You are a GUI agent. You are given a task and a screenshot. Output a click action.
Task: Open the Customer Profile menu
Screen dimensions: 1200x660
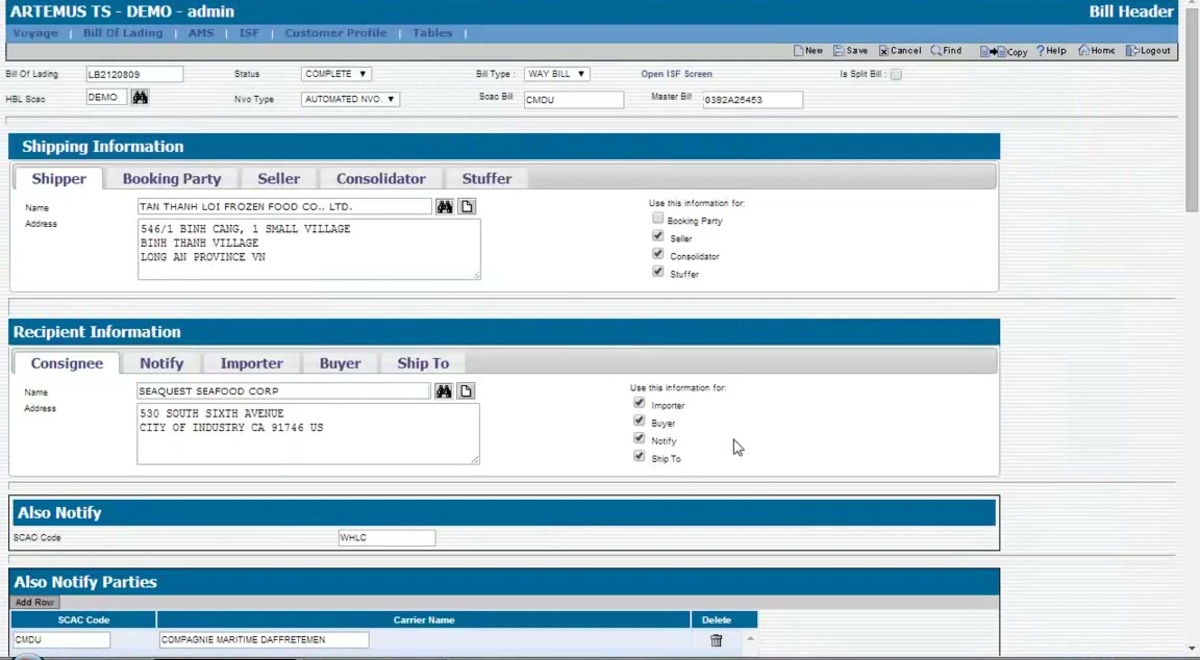pyautogui.click(x=336, y=33)
